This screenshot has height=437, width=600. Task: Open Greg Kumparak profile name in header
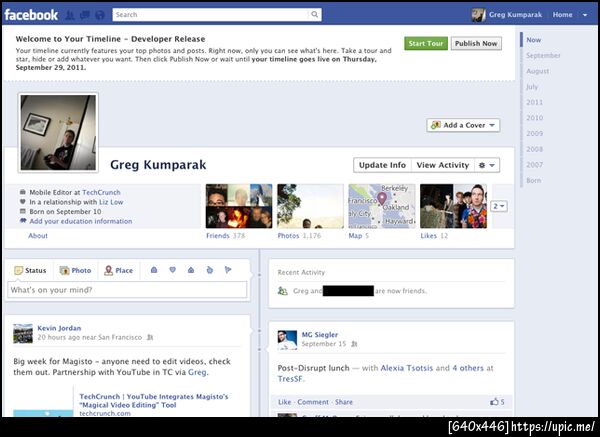(515, 15)
